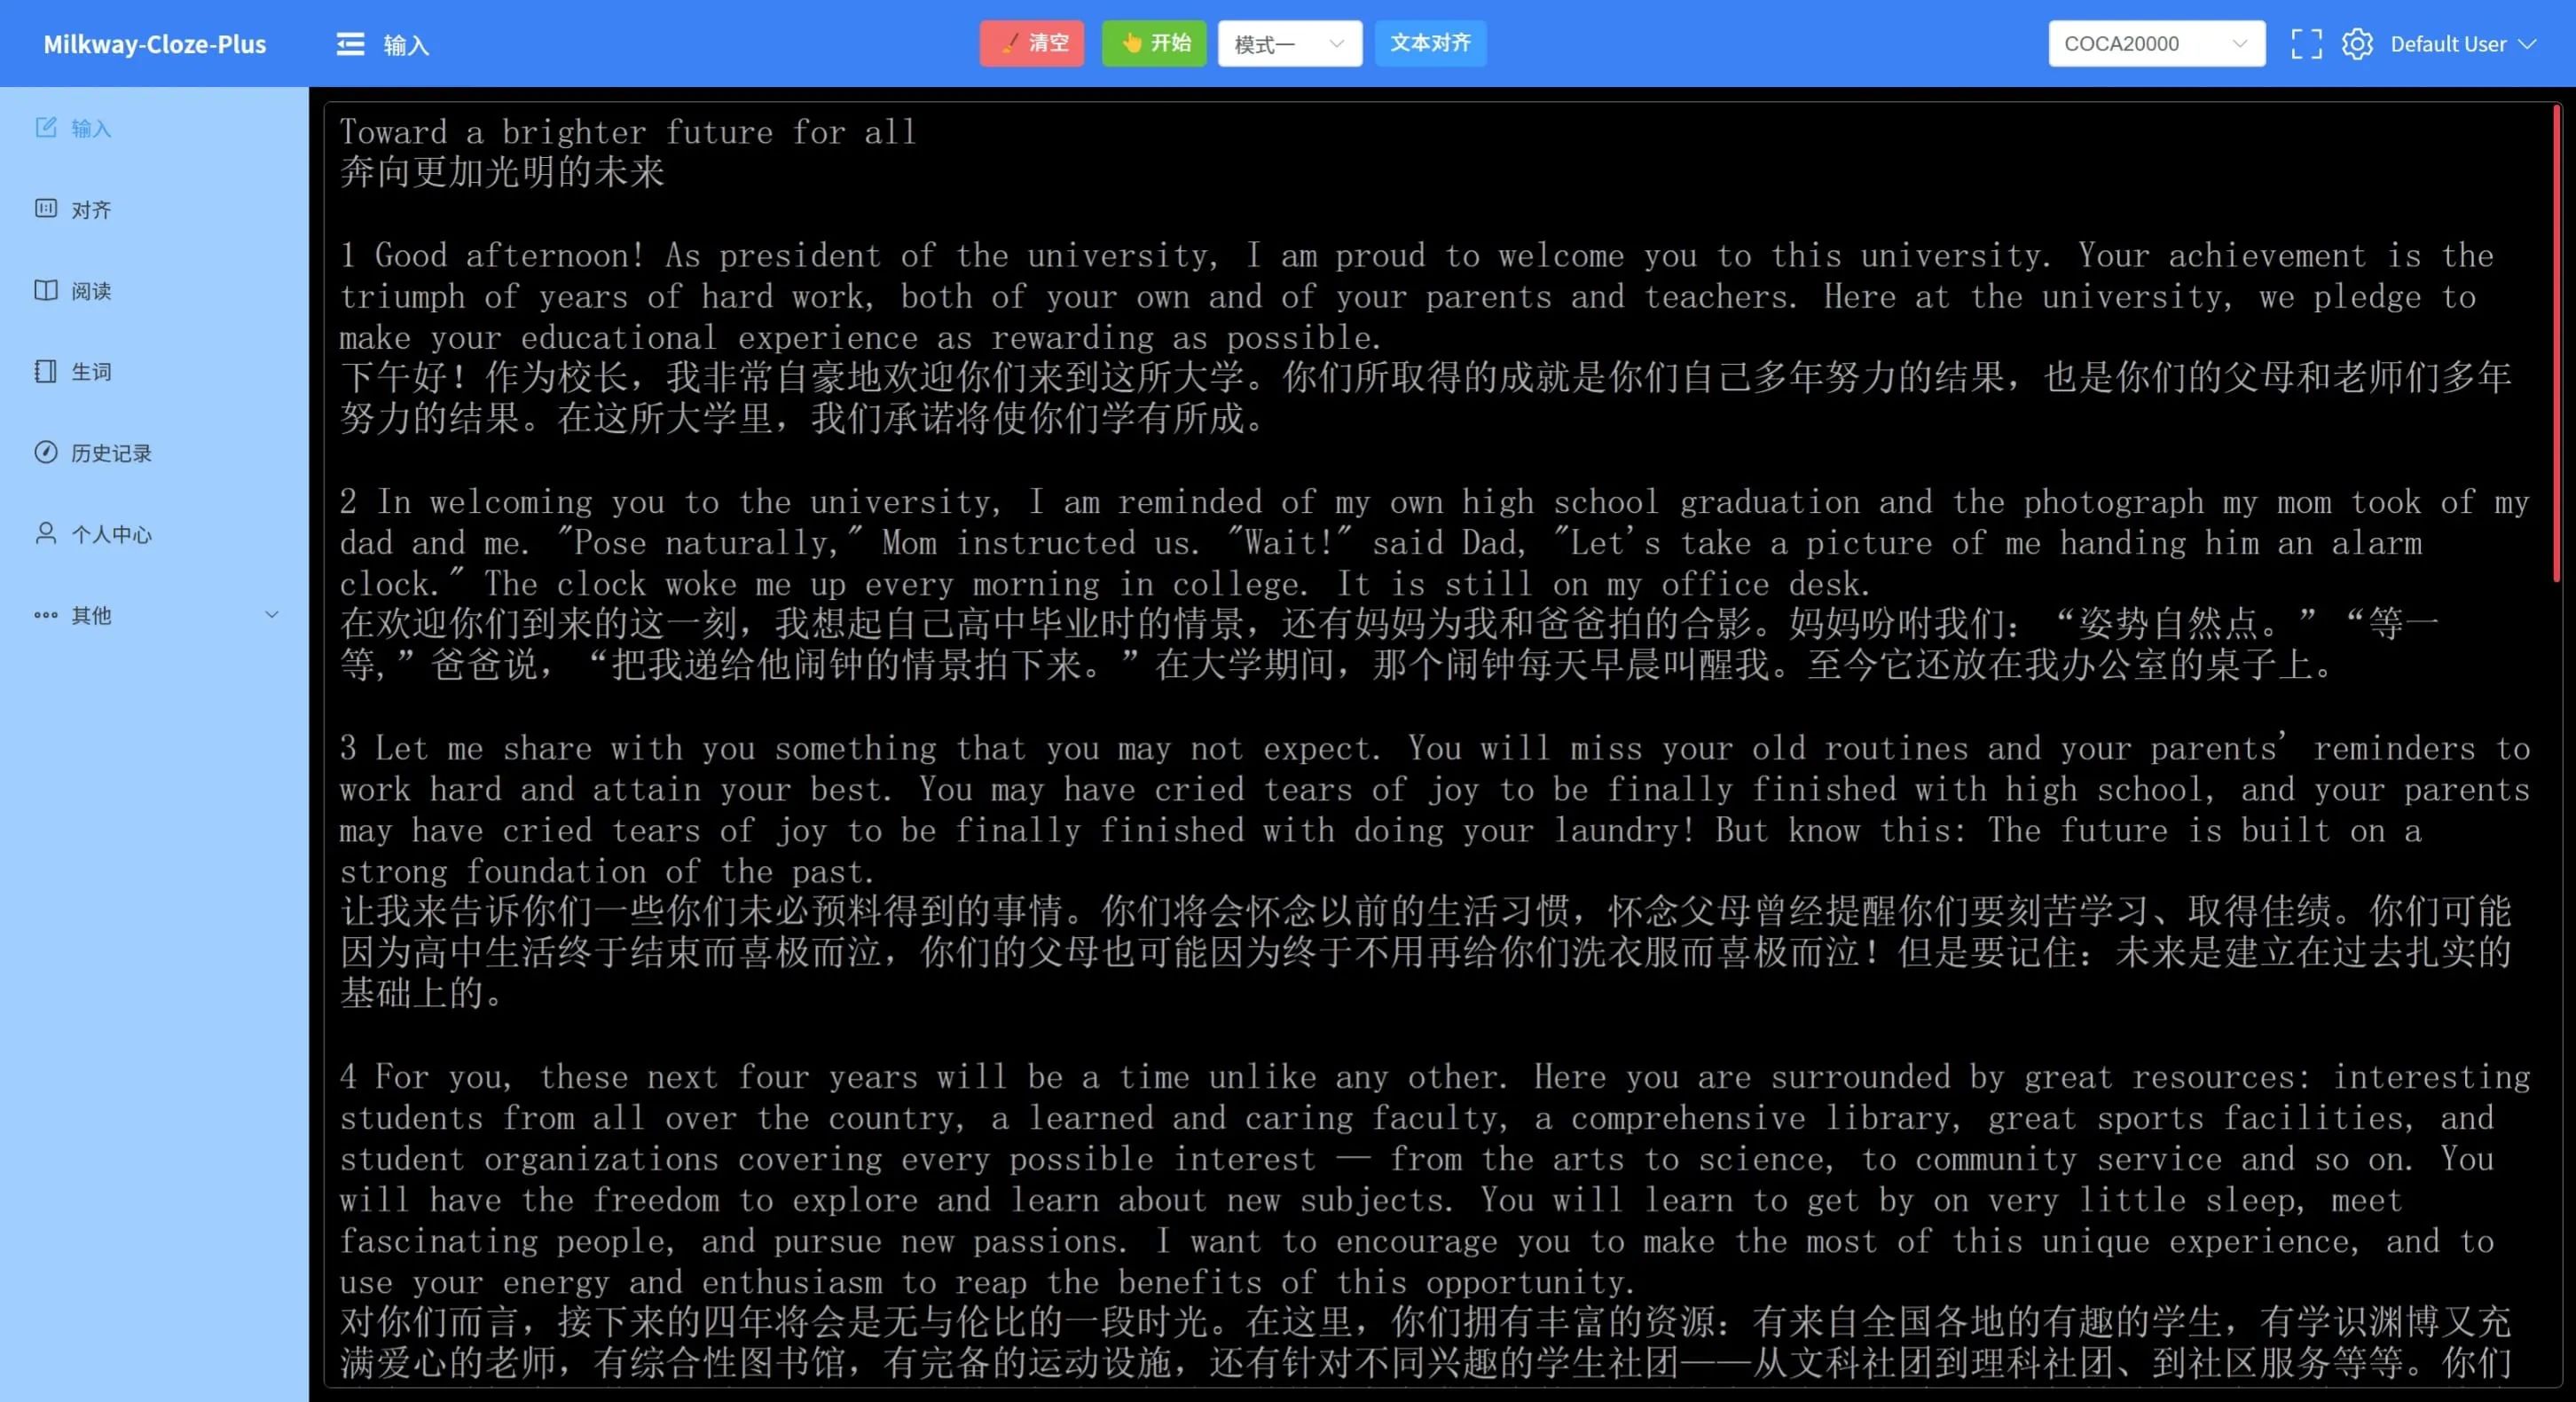Select 输入 in the sidebar menu
Viewport: 2576px width, 1402px height.
click(x=154, y=128)
